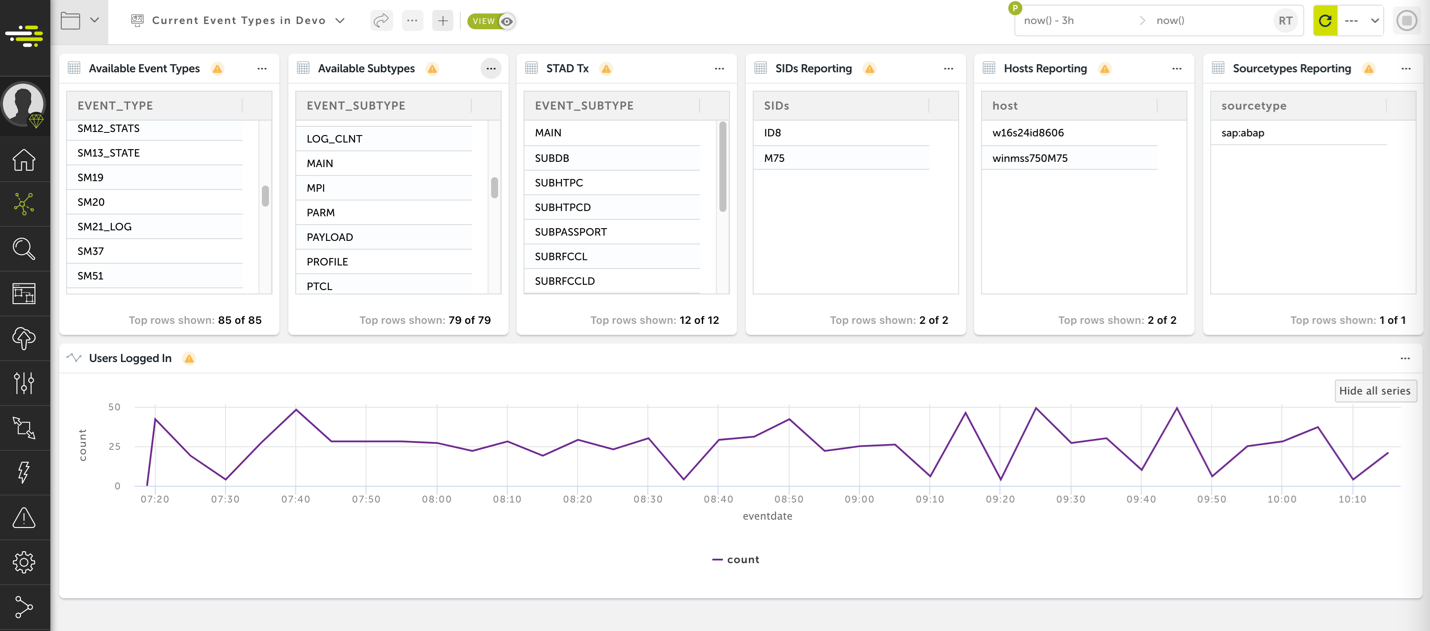Select the w16s24id8606 host row
This screenshot has height=631, width=1430.
[x=1069, y=133]
